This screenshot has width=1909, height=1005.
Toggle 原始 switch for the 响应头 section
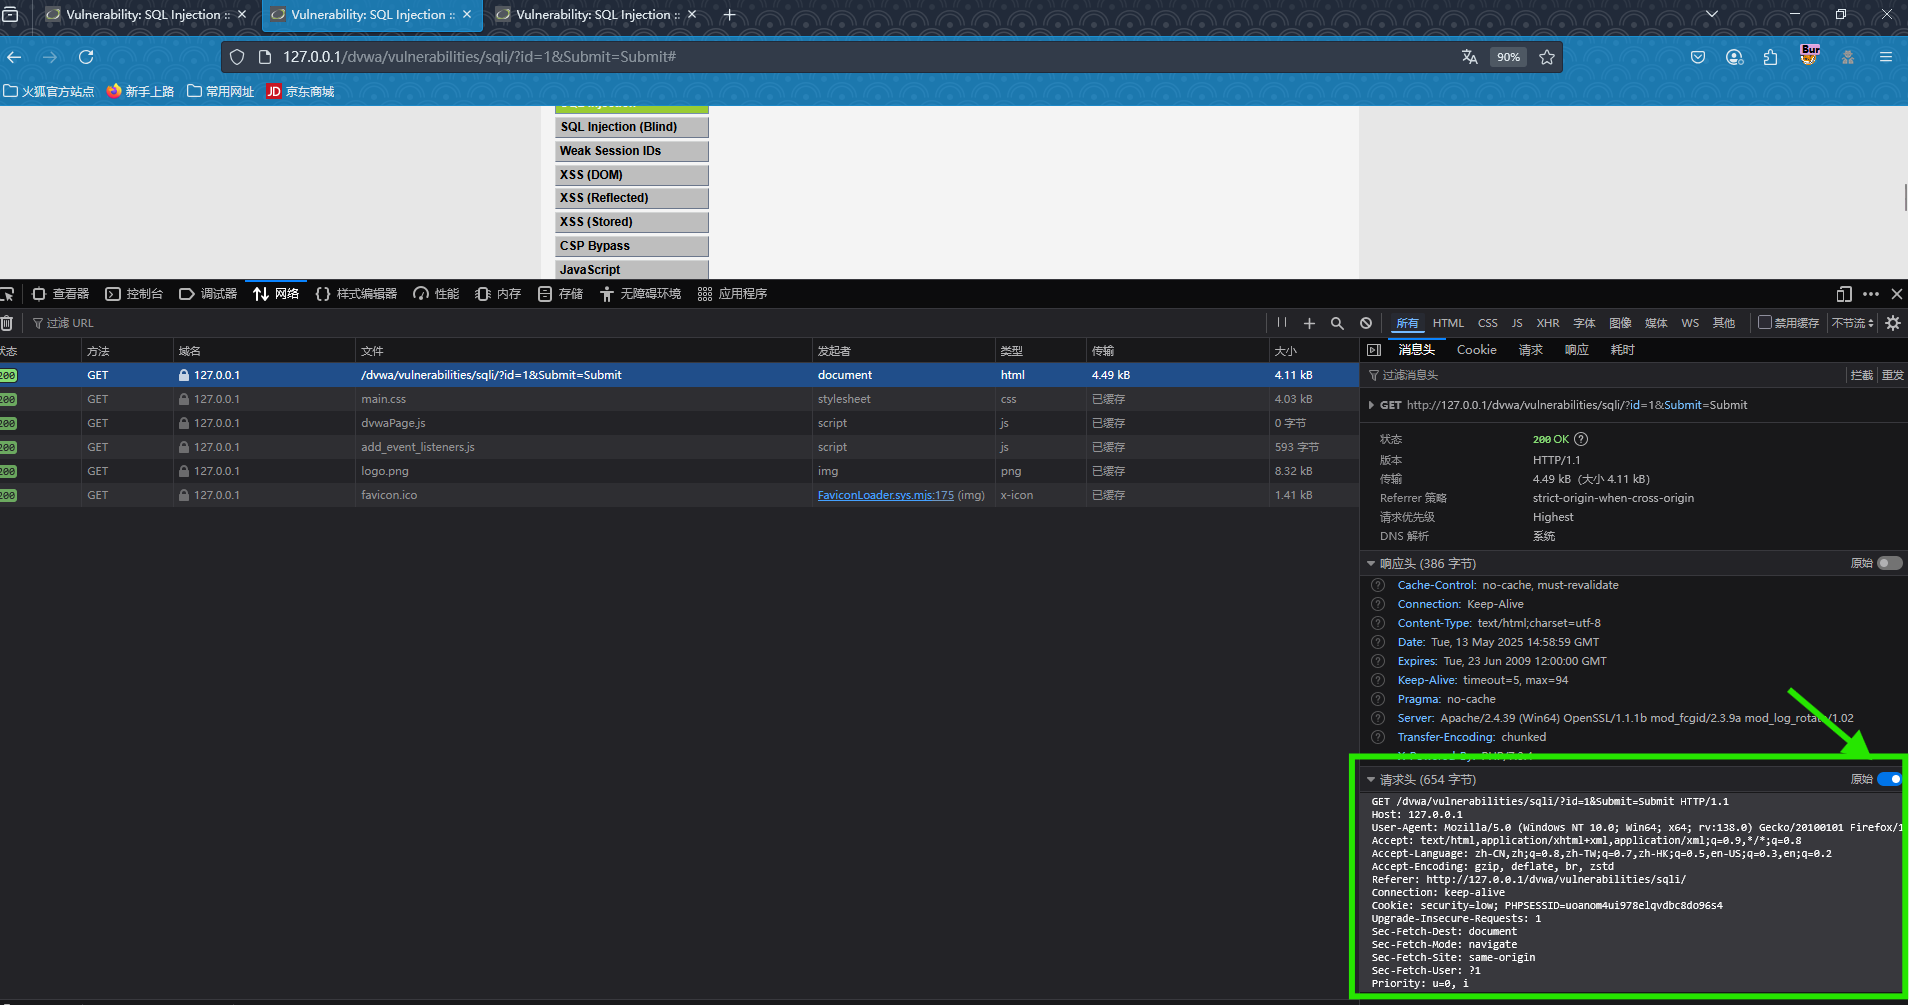pos(1890,563)
